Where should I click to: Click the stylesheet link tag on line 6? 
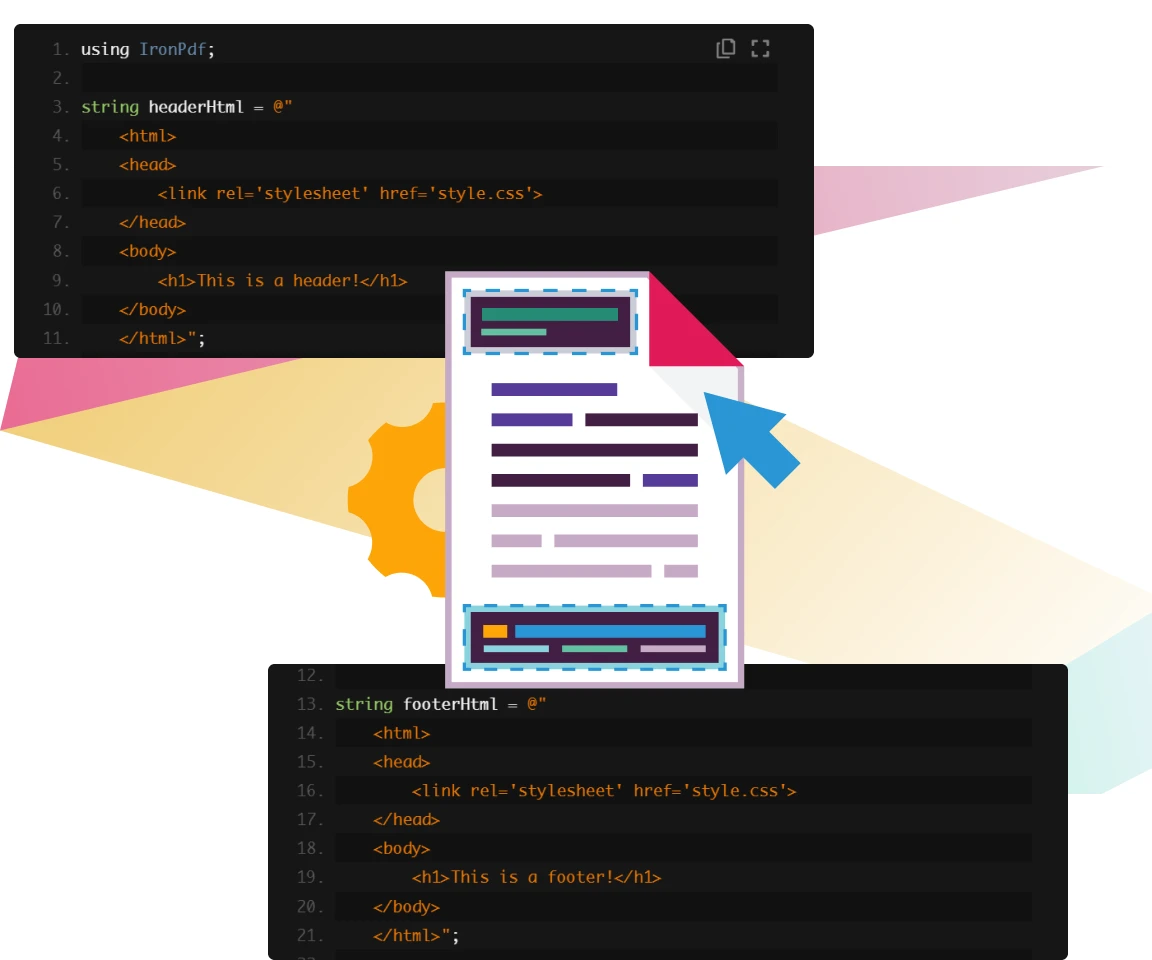click(350, 194)
